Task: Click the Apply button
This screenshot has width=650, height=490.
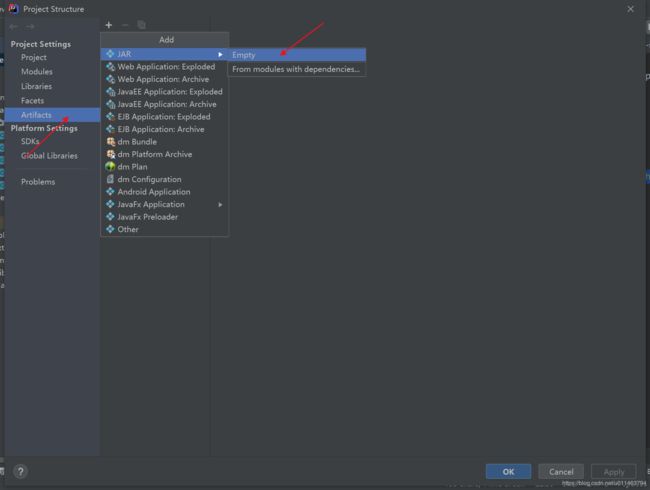Action: point(614,472)
